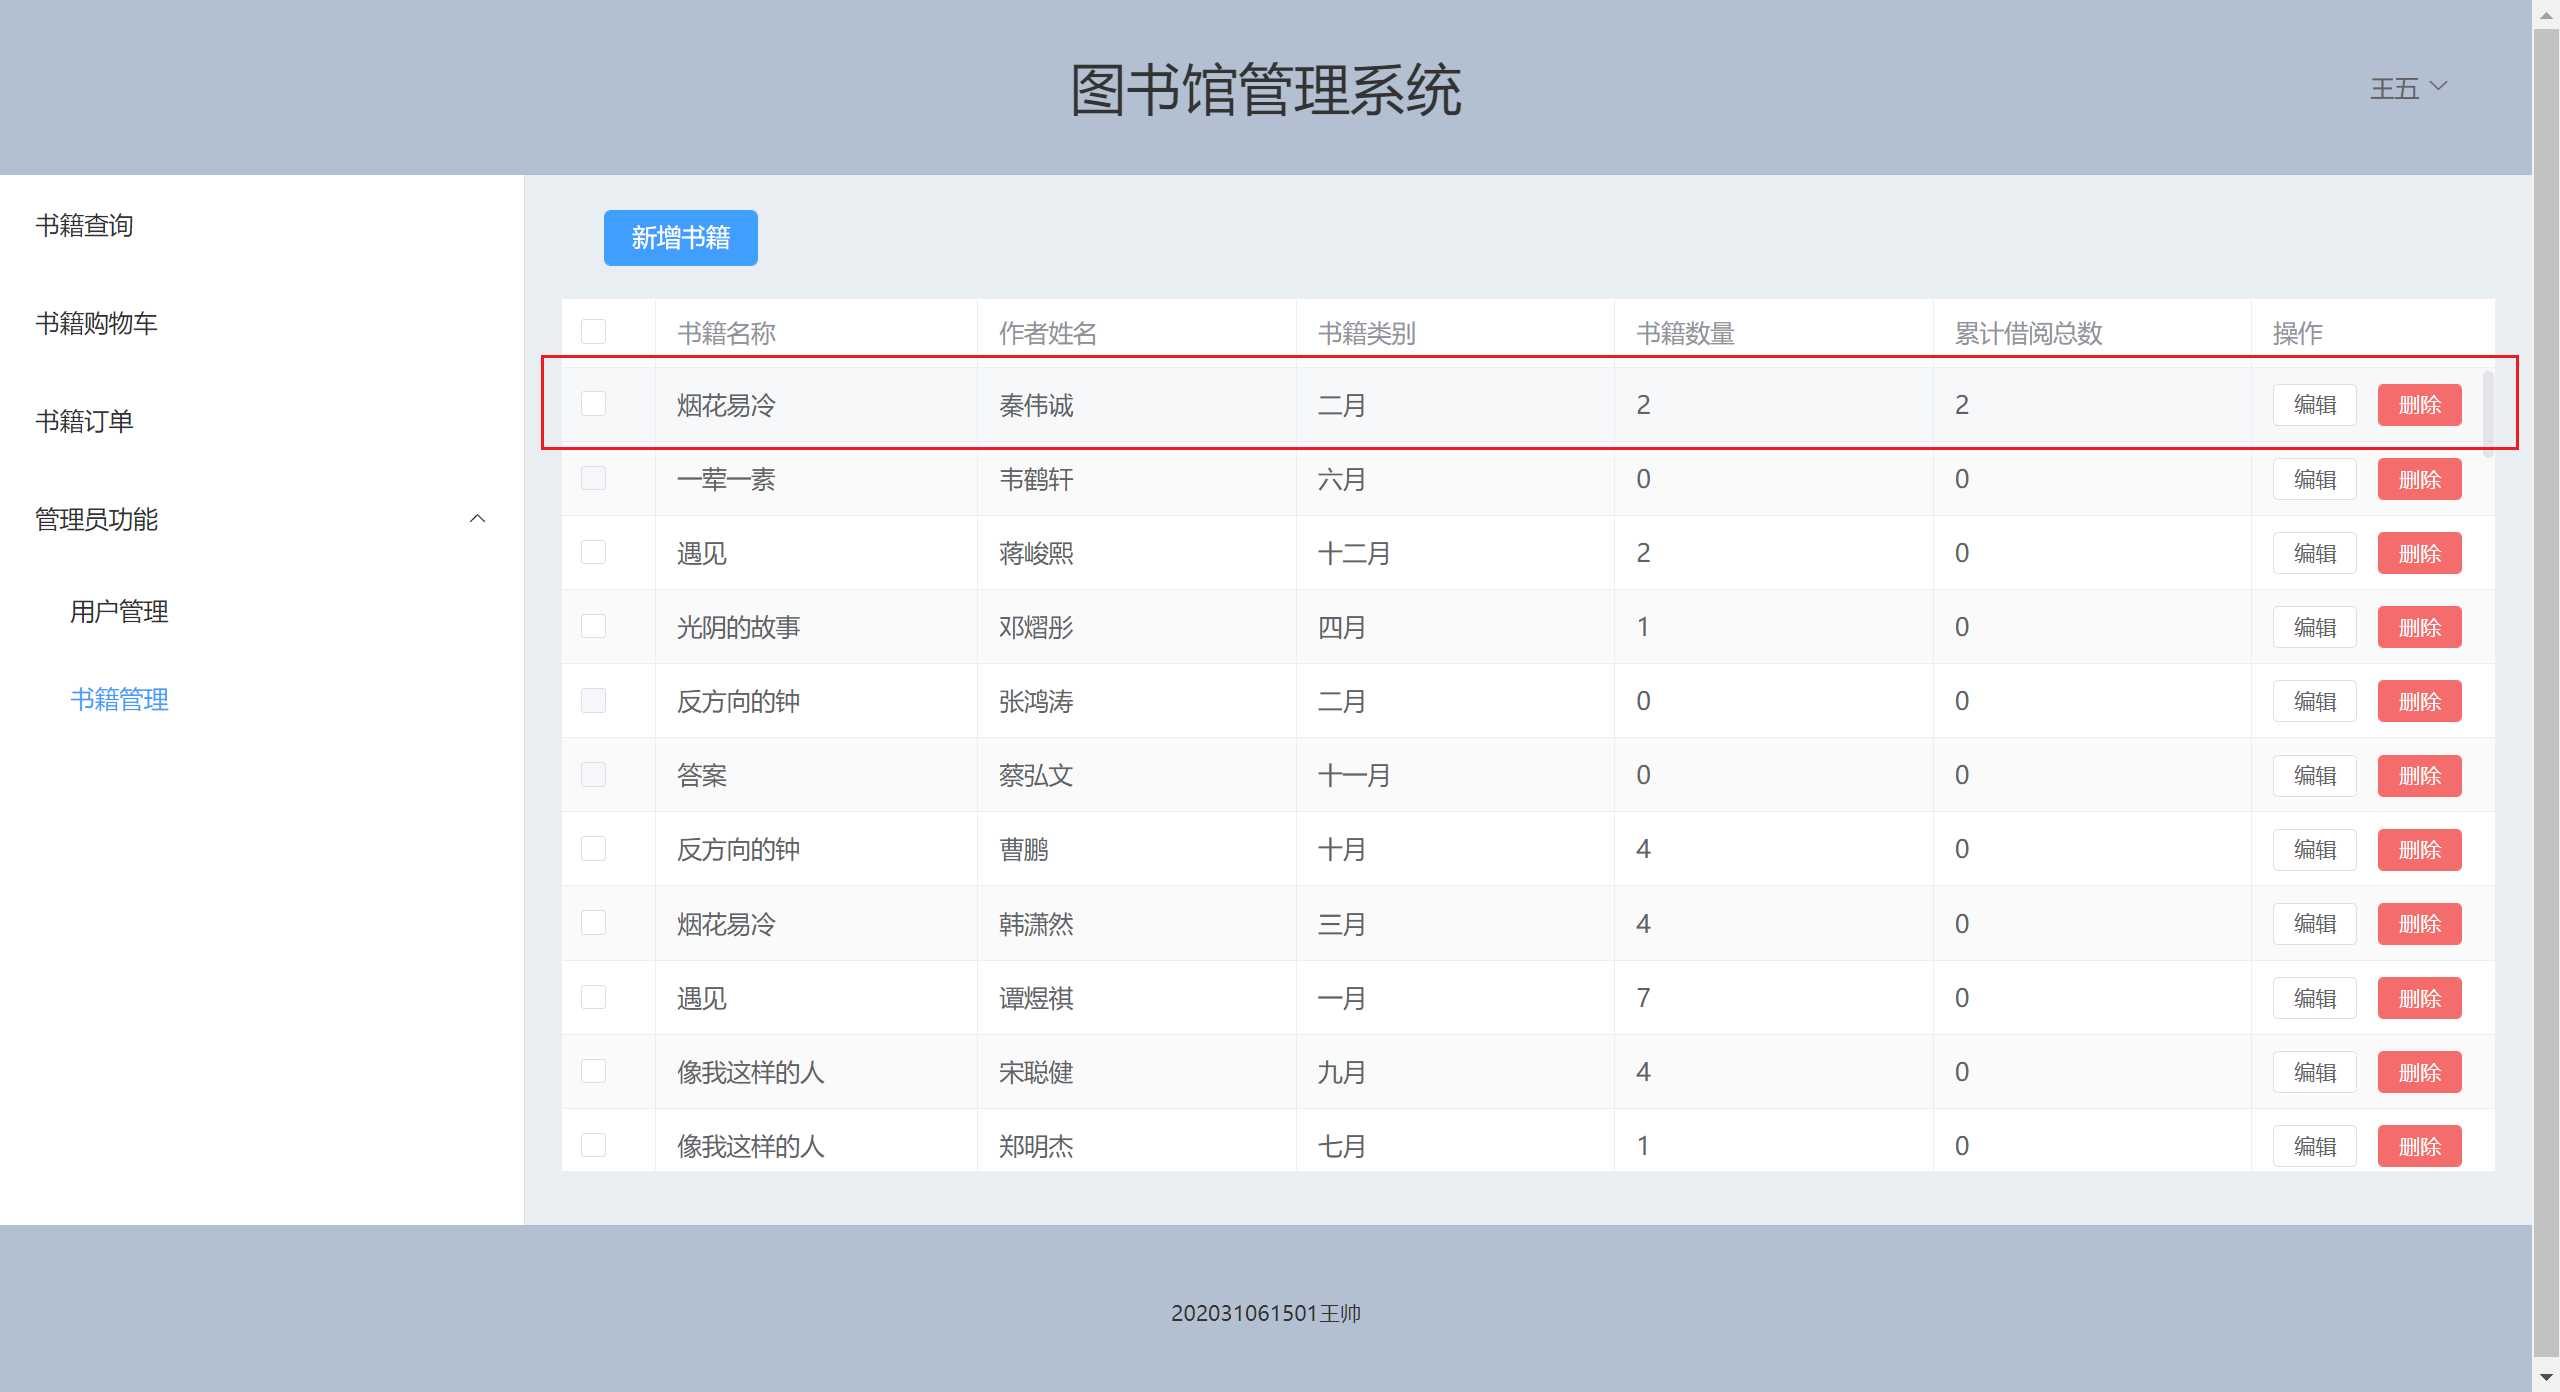Image resolution: width=2560 pixels, height=1392 pixels.
Task: Click the 新增书籍 button
Action: tap(680, 238)
